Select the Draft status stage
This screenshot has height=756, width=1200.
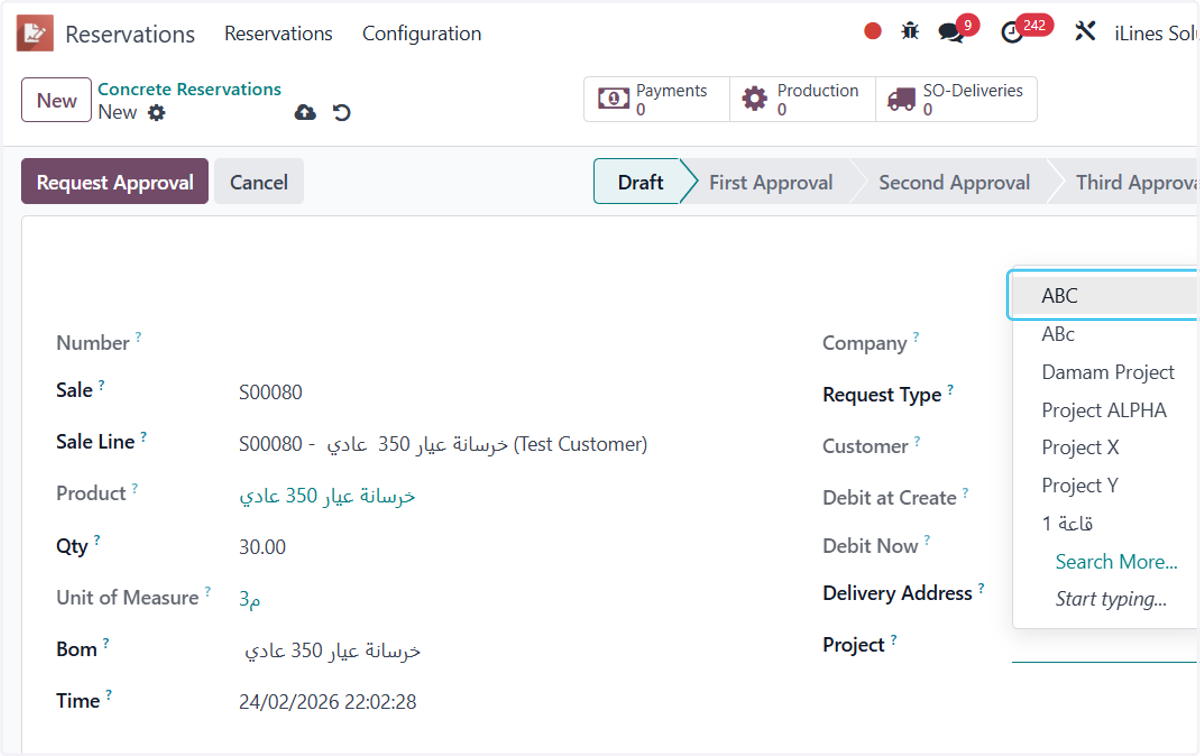coord(640,182)
